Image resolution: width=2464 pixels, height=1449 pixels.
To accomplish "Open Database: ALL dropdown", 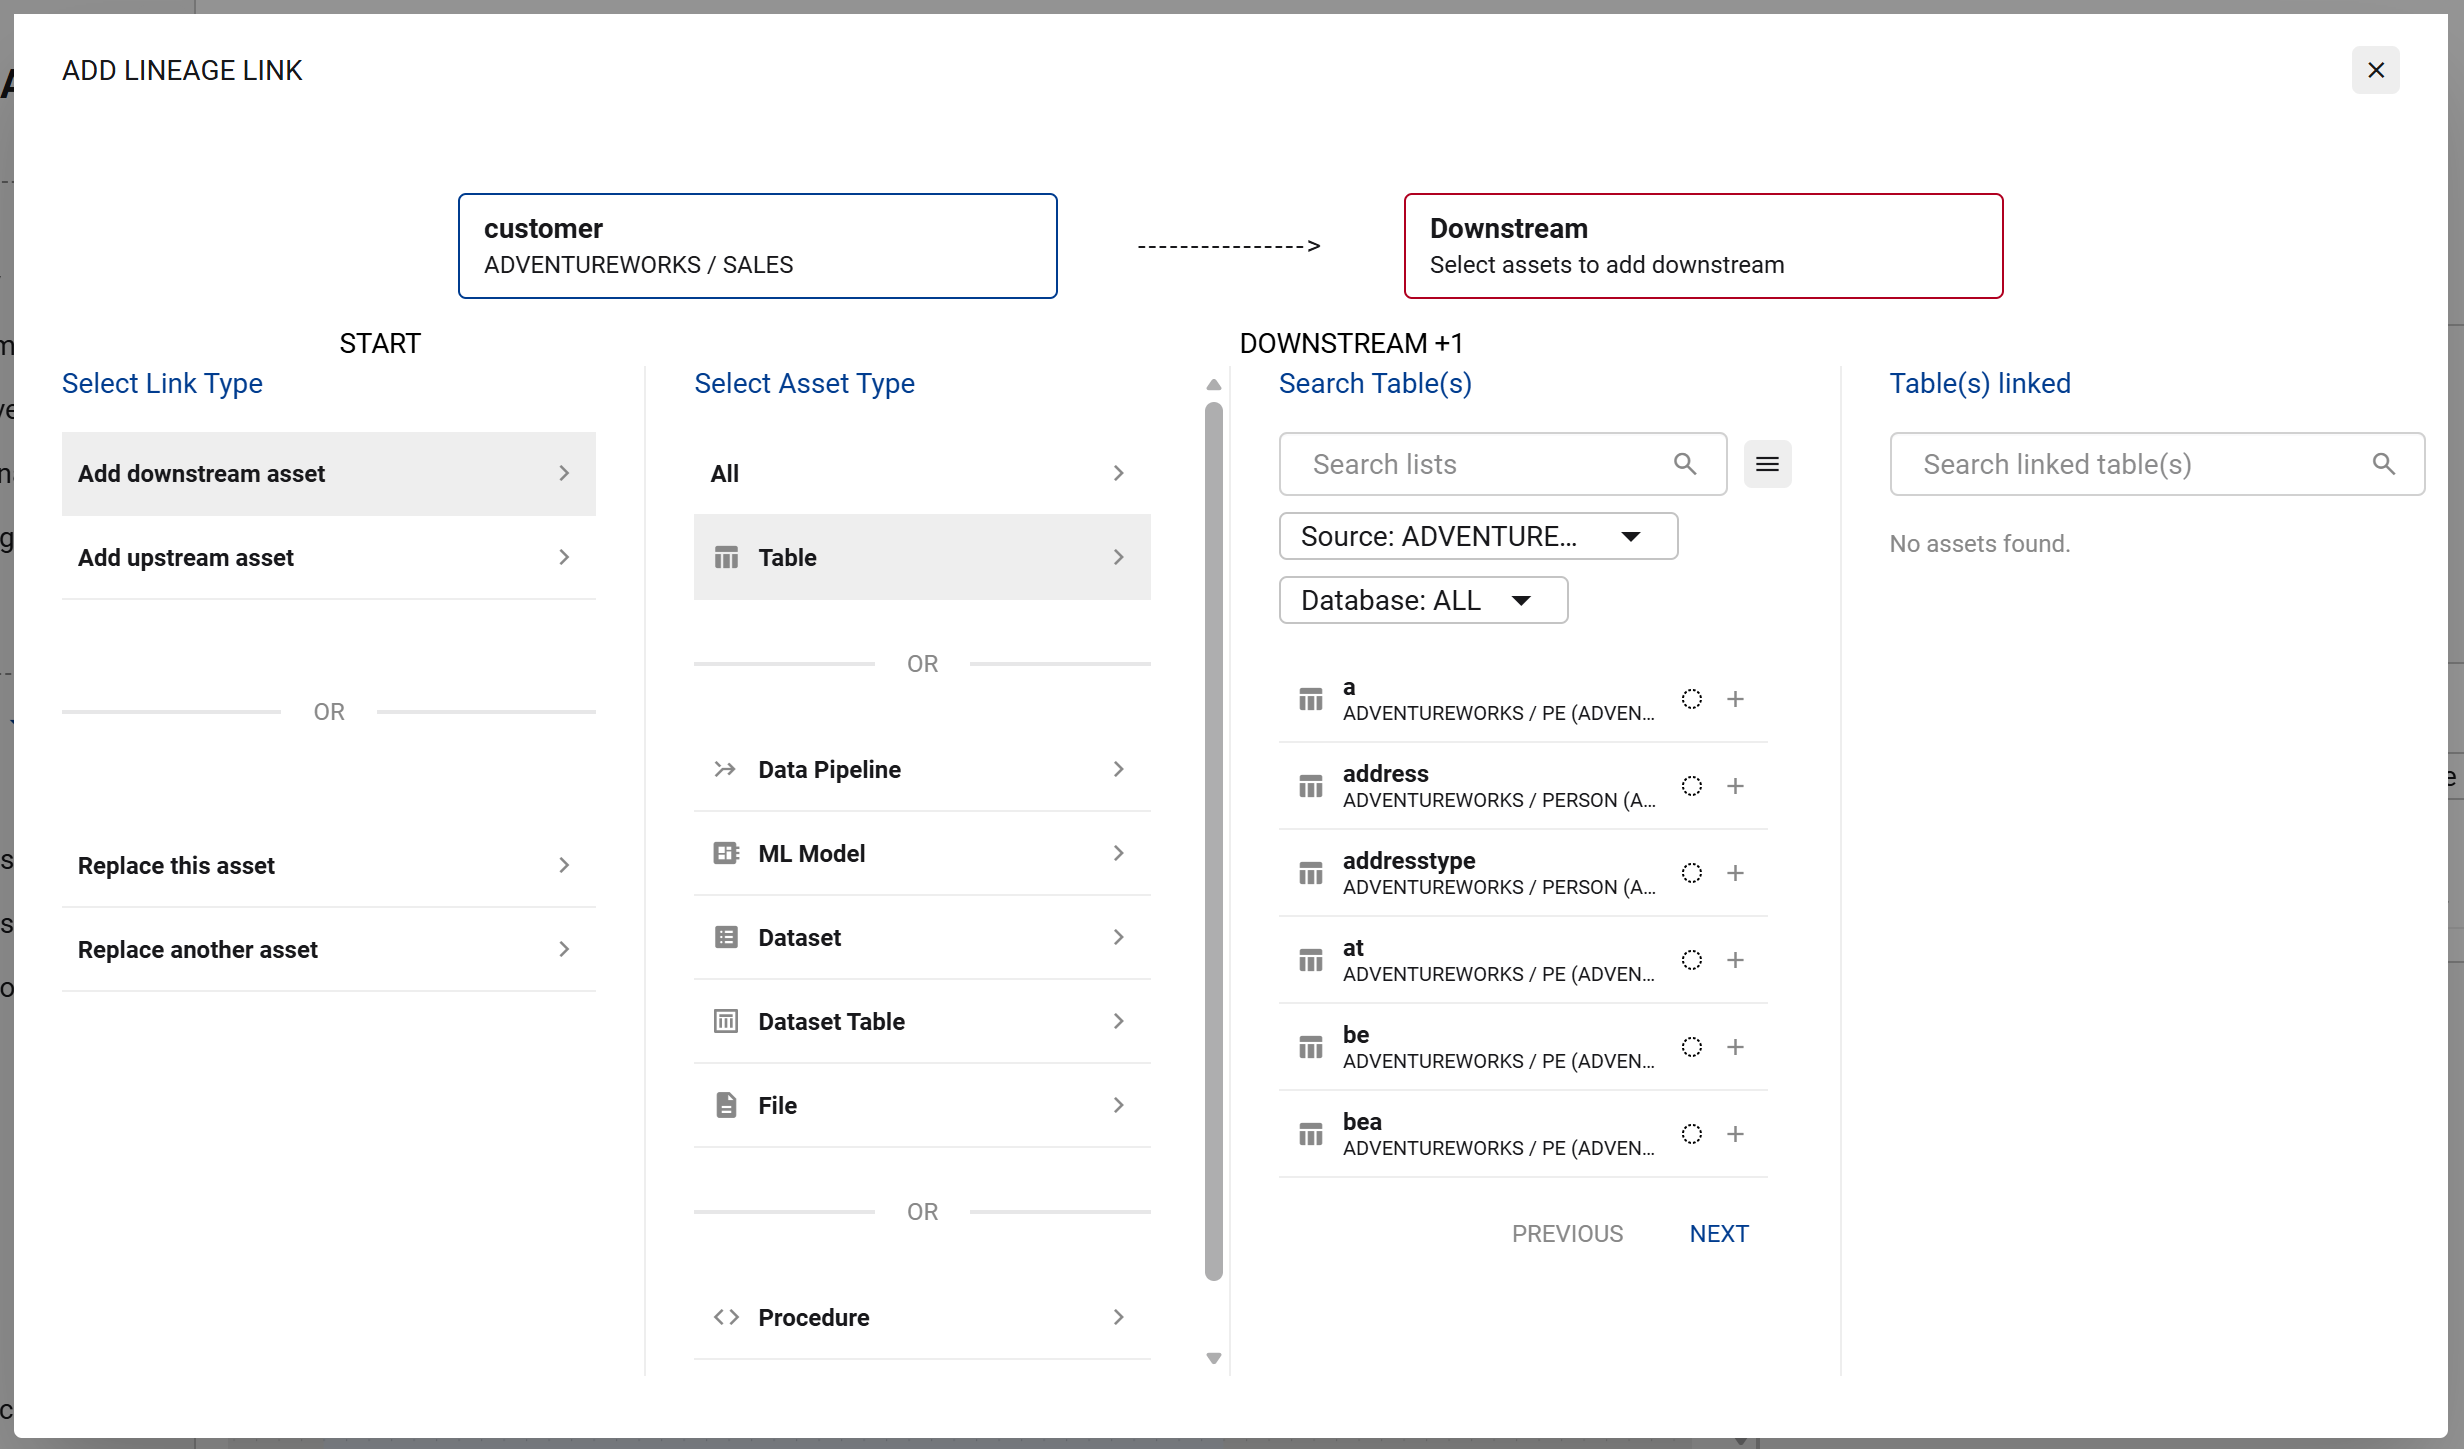I will click(x=1422, y=600).
